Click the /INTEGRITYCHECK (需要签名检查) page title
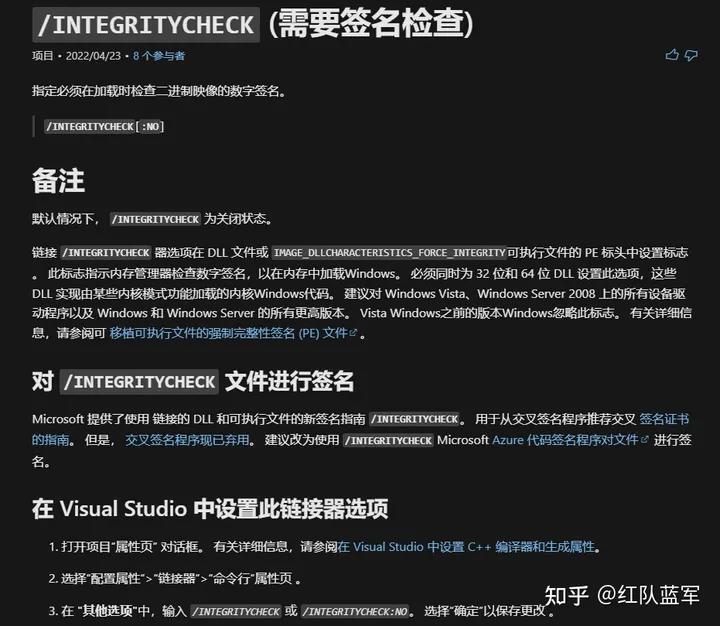720x626 pixels. (253, 24)
